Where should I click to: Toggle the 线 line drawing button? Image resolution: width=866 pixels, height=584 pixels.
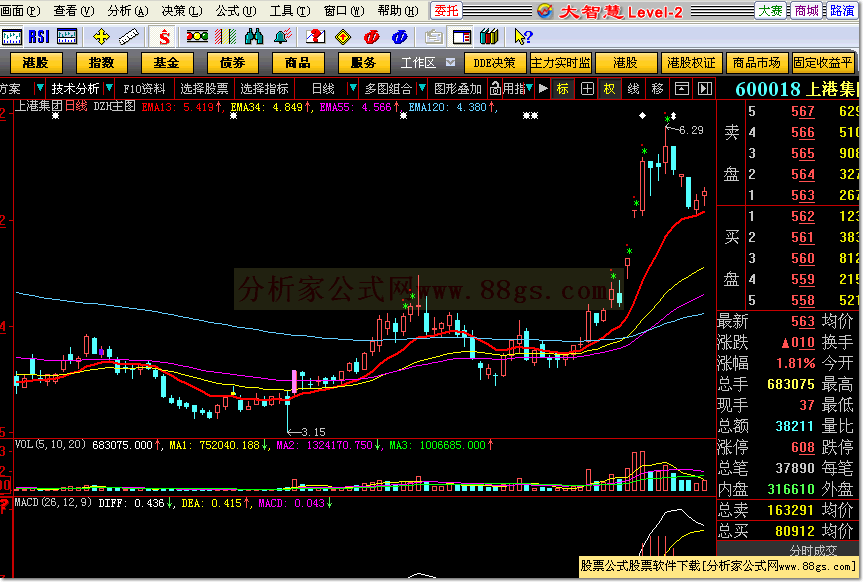point(633,88)
